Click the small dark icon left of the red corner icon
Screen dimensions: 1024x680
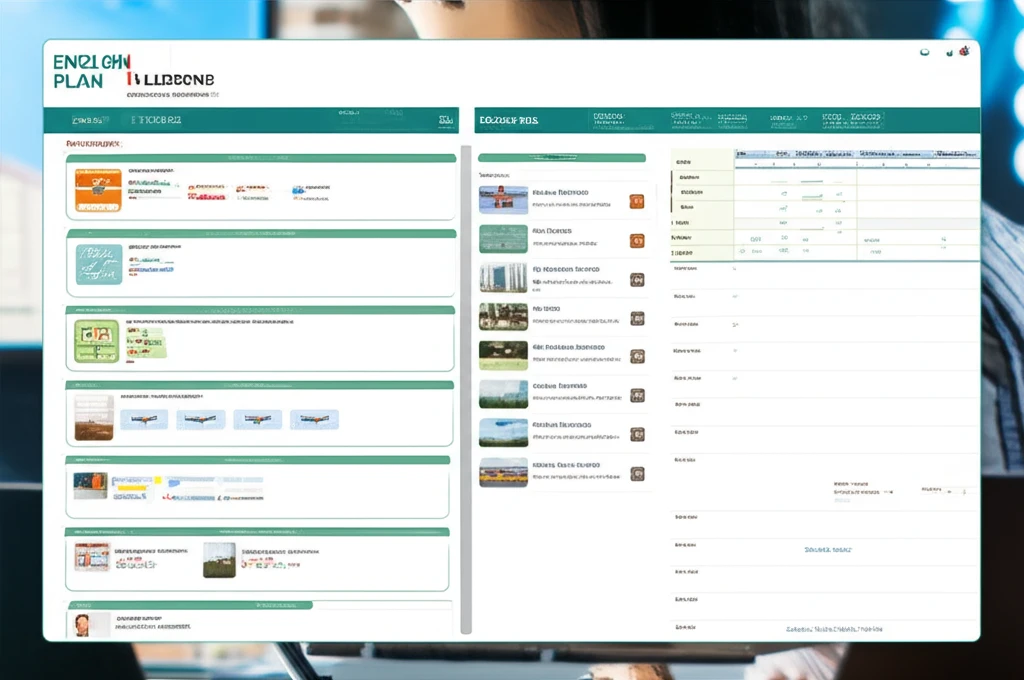point(949,53)
